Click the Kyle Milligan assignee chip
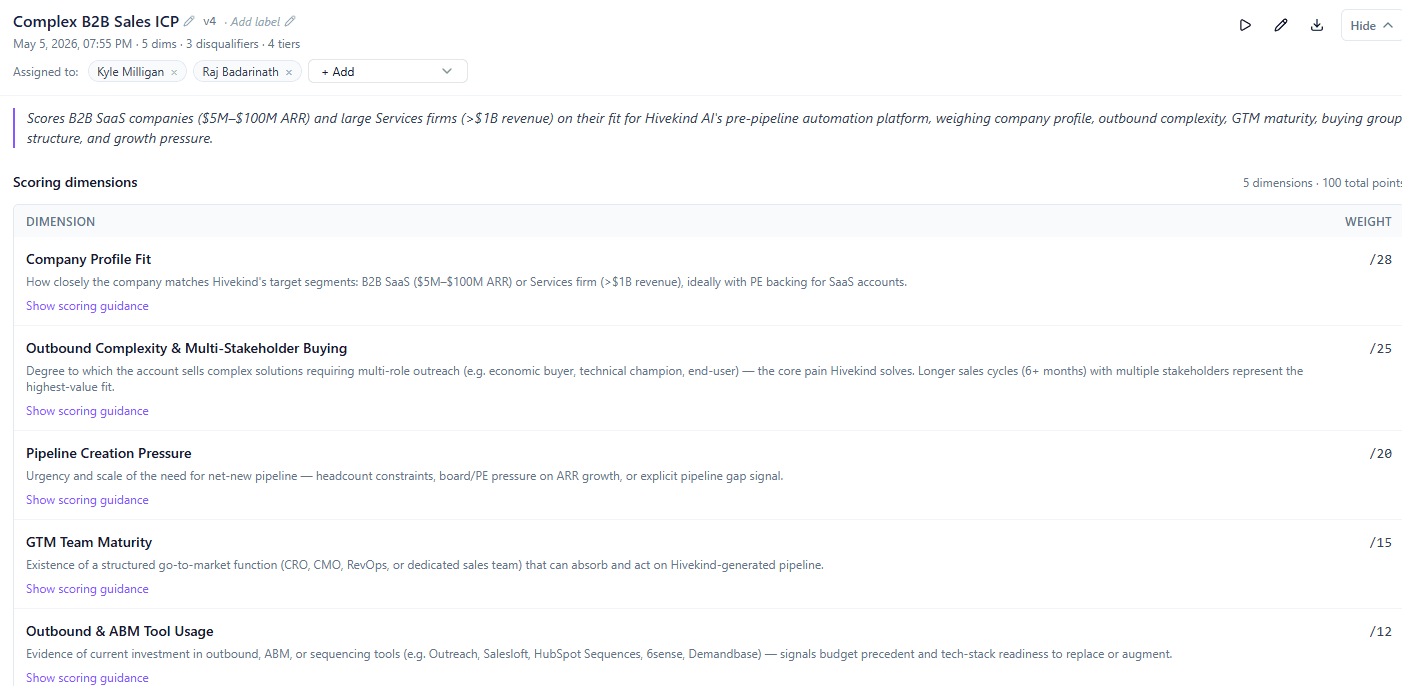Image resolution: width=1402 pixels, height=686 pixels. [x=137, y=72]
